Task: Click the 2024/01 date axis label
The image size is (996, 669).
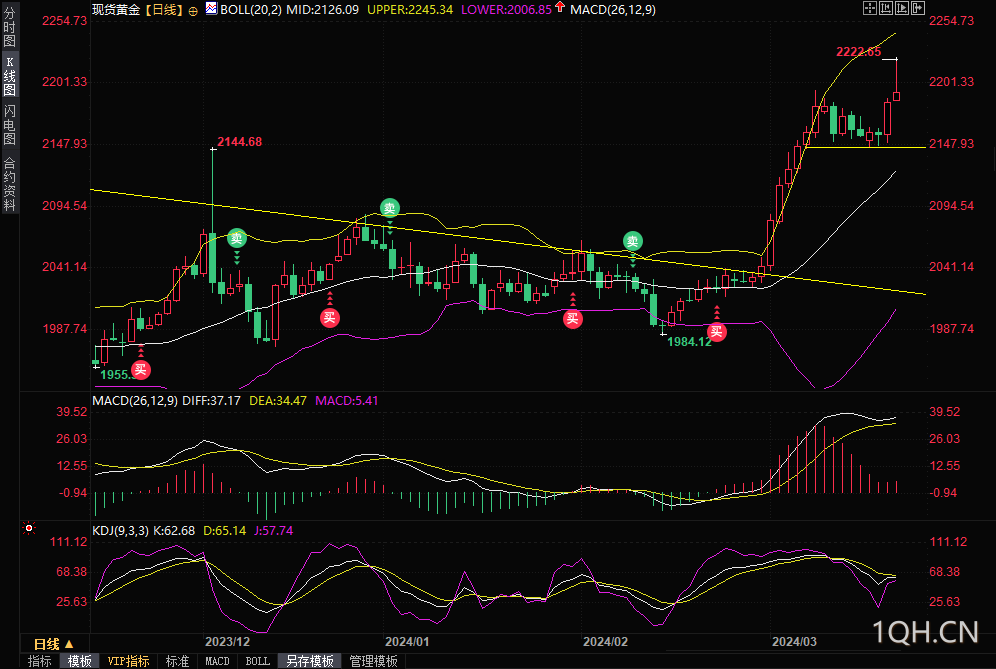Action: click(407, 642)
